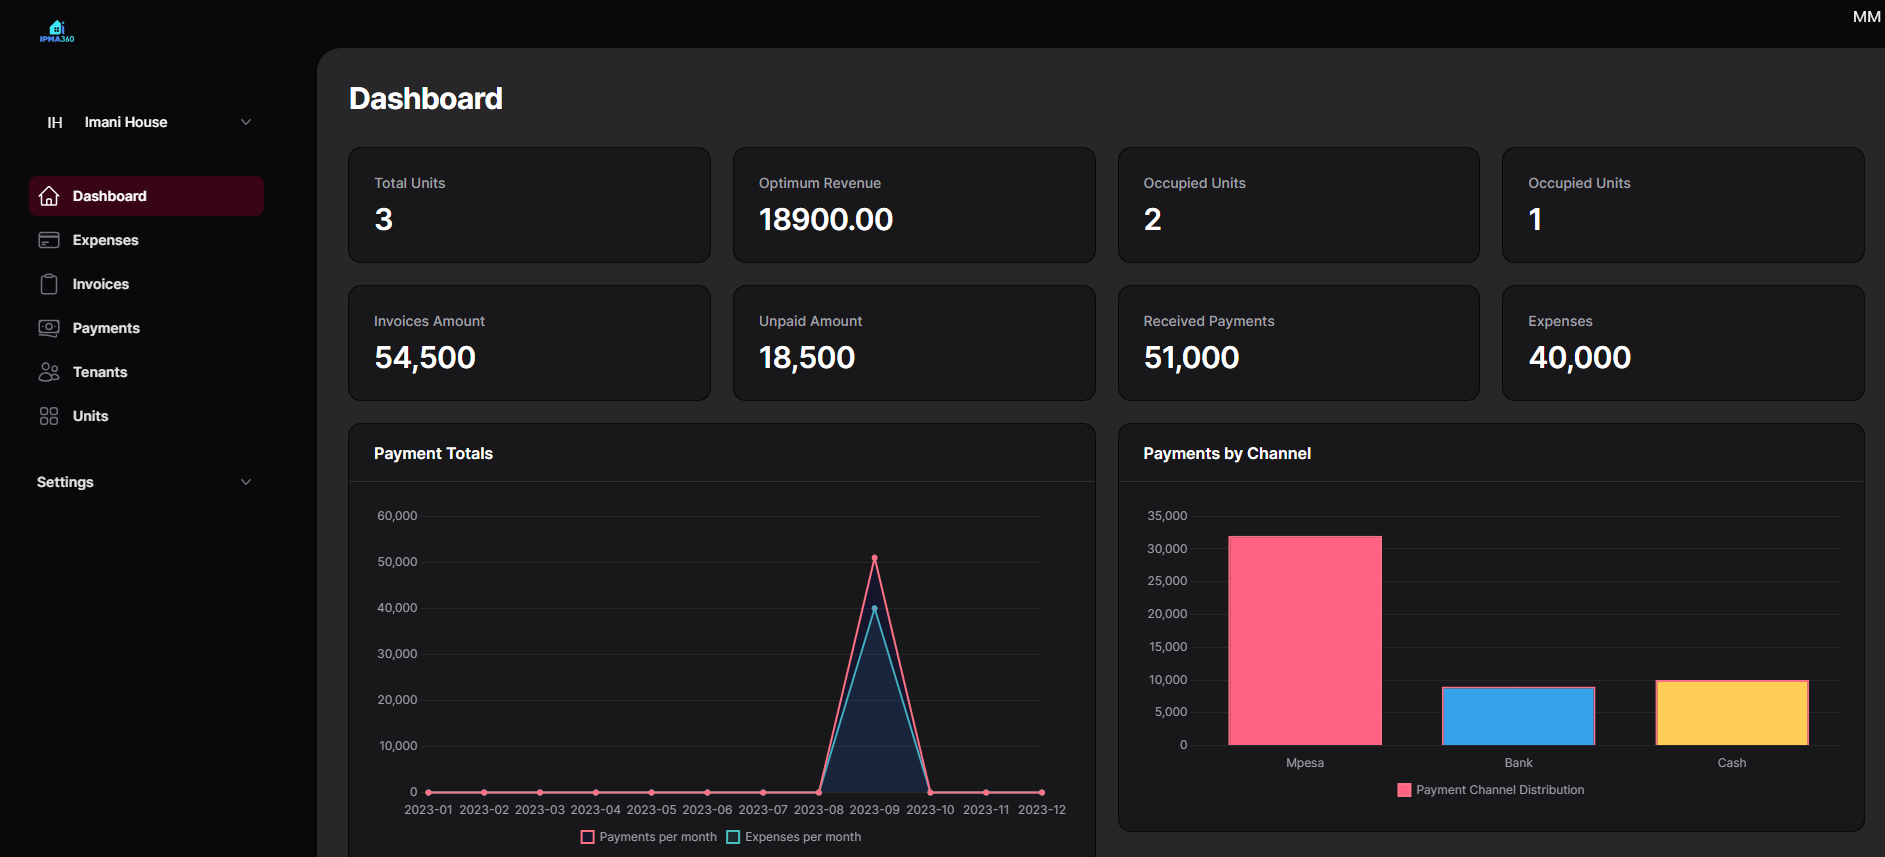Image resolution: width=1885 pixels, height=857 pixels.
Task: Click the Unpaid Amount card
Action: click(x=914, y=343)
